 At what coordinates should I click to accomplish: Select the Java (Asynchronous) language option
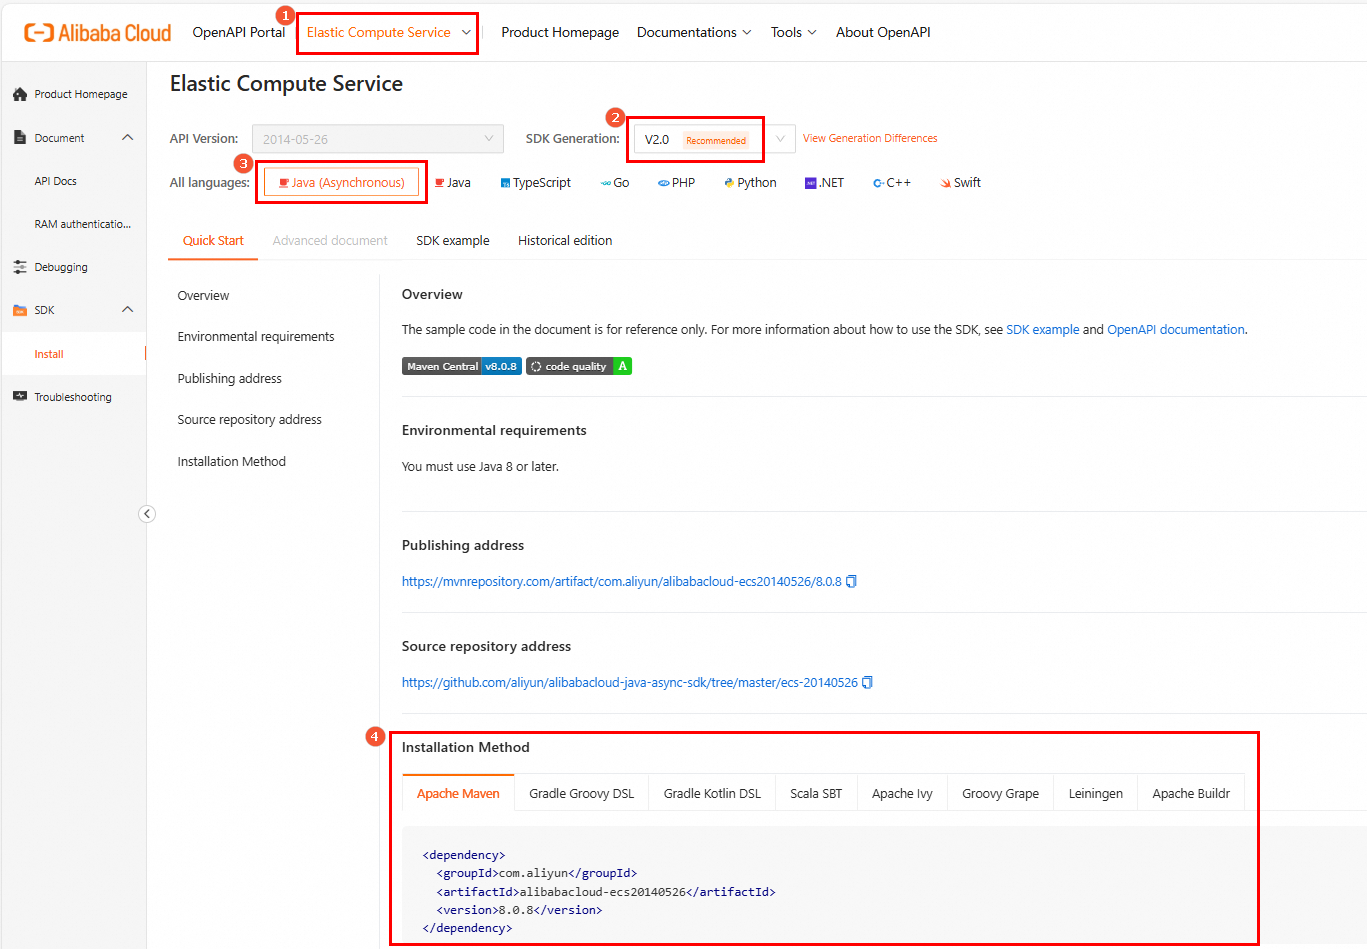pos(341,183)
